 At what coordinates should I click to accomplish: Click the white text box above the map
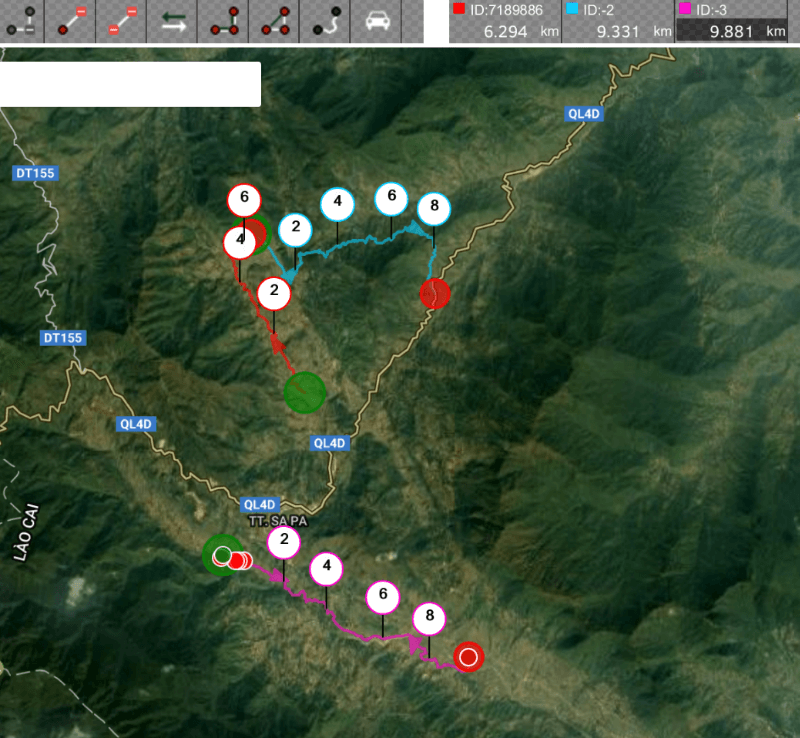(x=130, y=84)
